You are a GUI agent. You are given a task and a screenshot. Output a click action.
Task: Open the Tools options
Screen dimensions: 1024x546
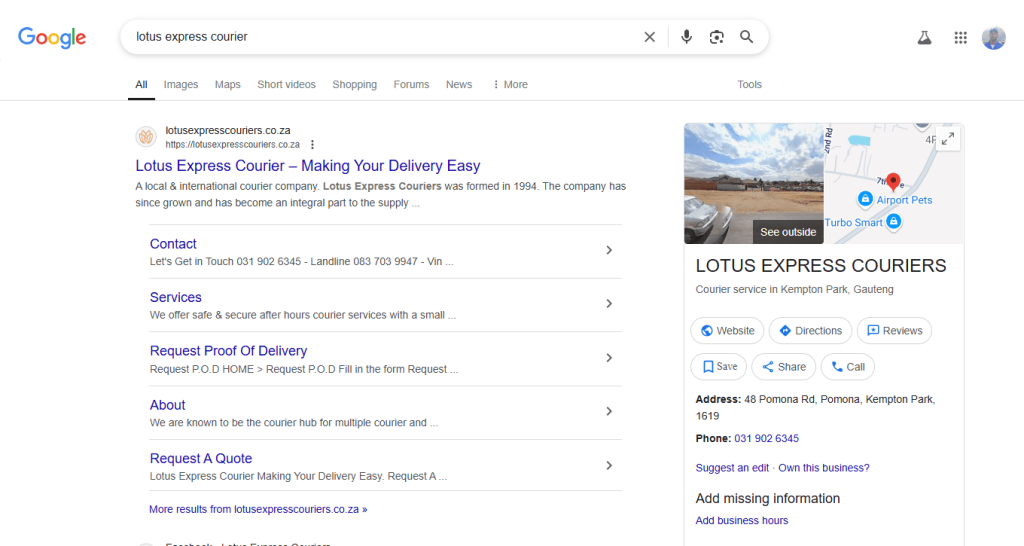pos(749,84)
